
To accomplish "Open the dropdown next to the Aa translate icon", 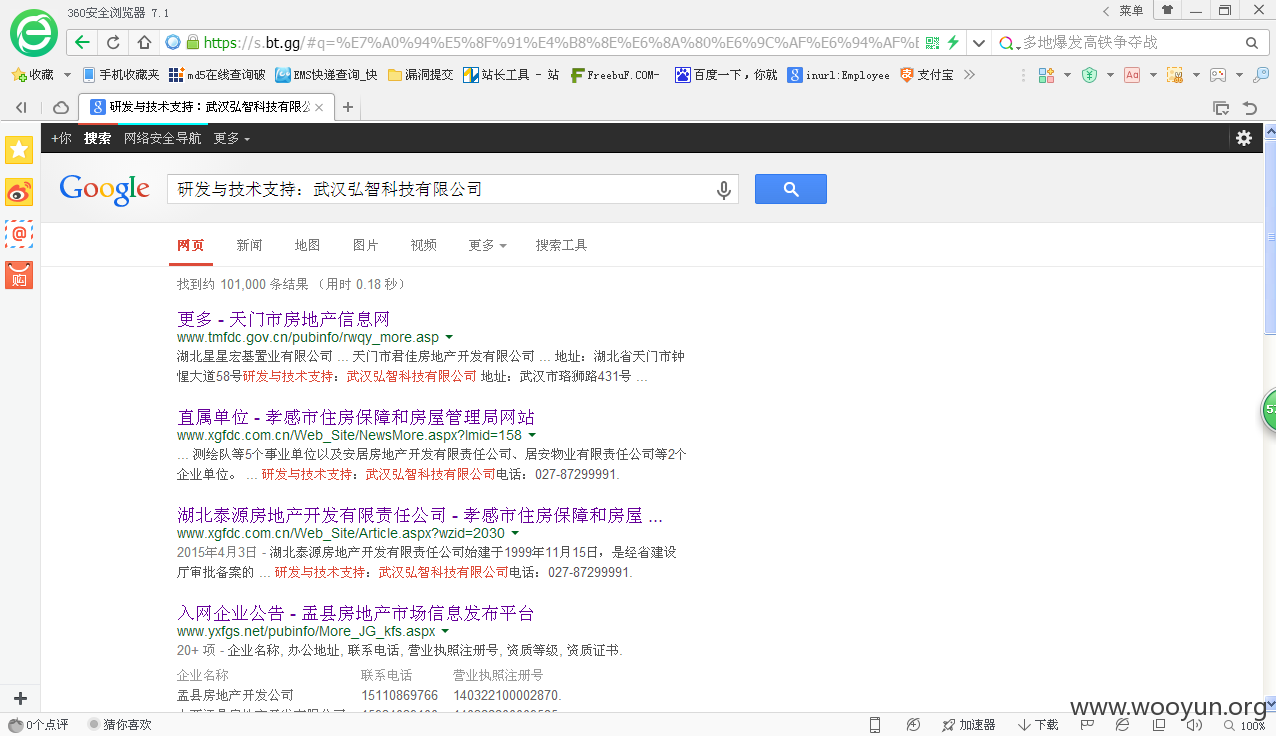I will (x=1153, y=75).
